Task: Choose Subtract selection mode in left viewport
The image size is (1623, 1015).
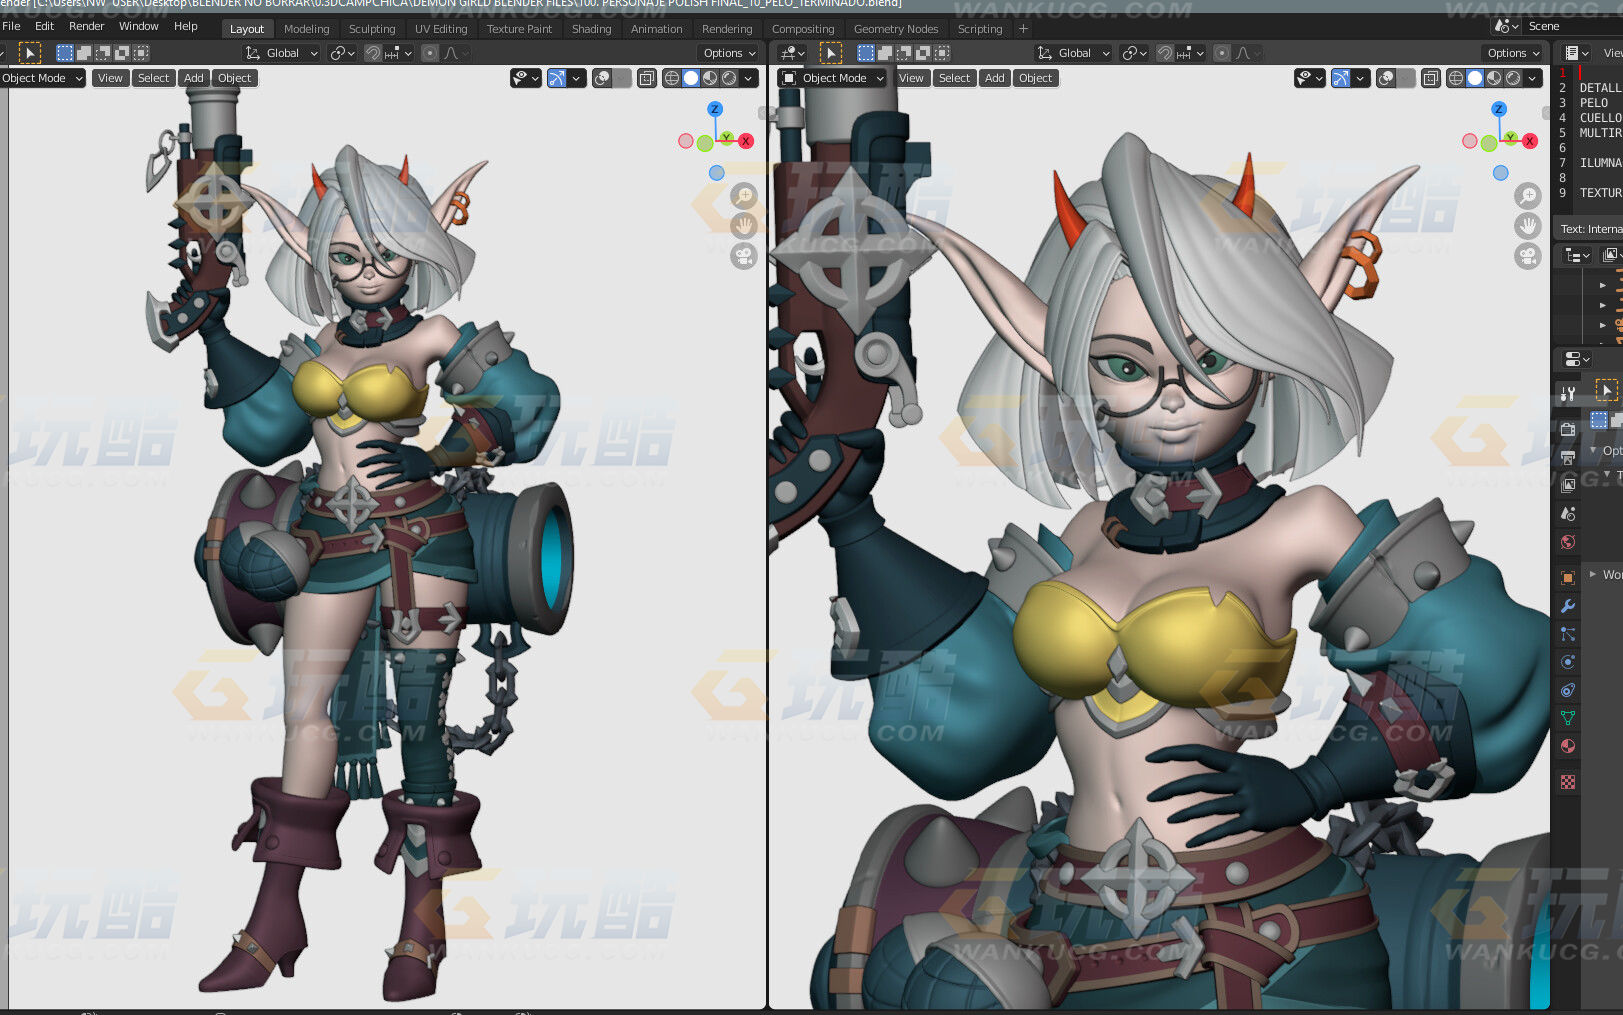Action: click(x=103, y=53)
